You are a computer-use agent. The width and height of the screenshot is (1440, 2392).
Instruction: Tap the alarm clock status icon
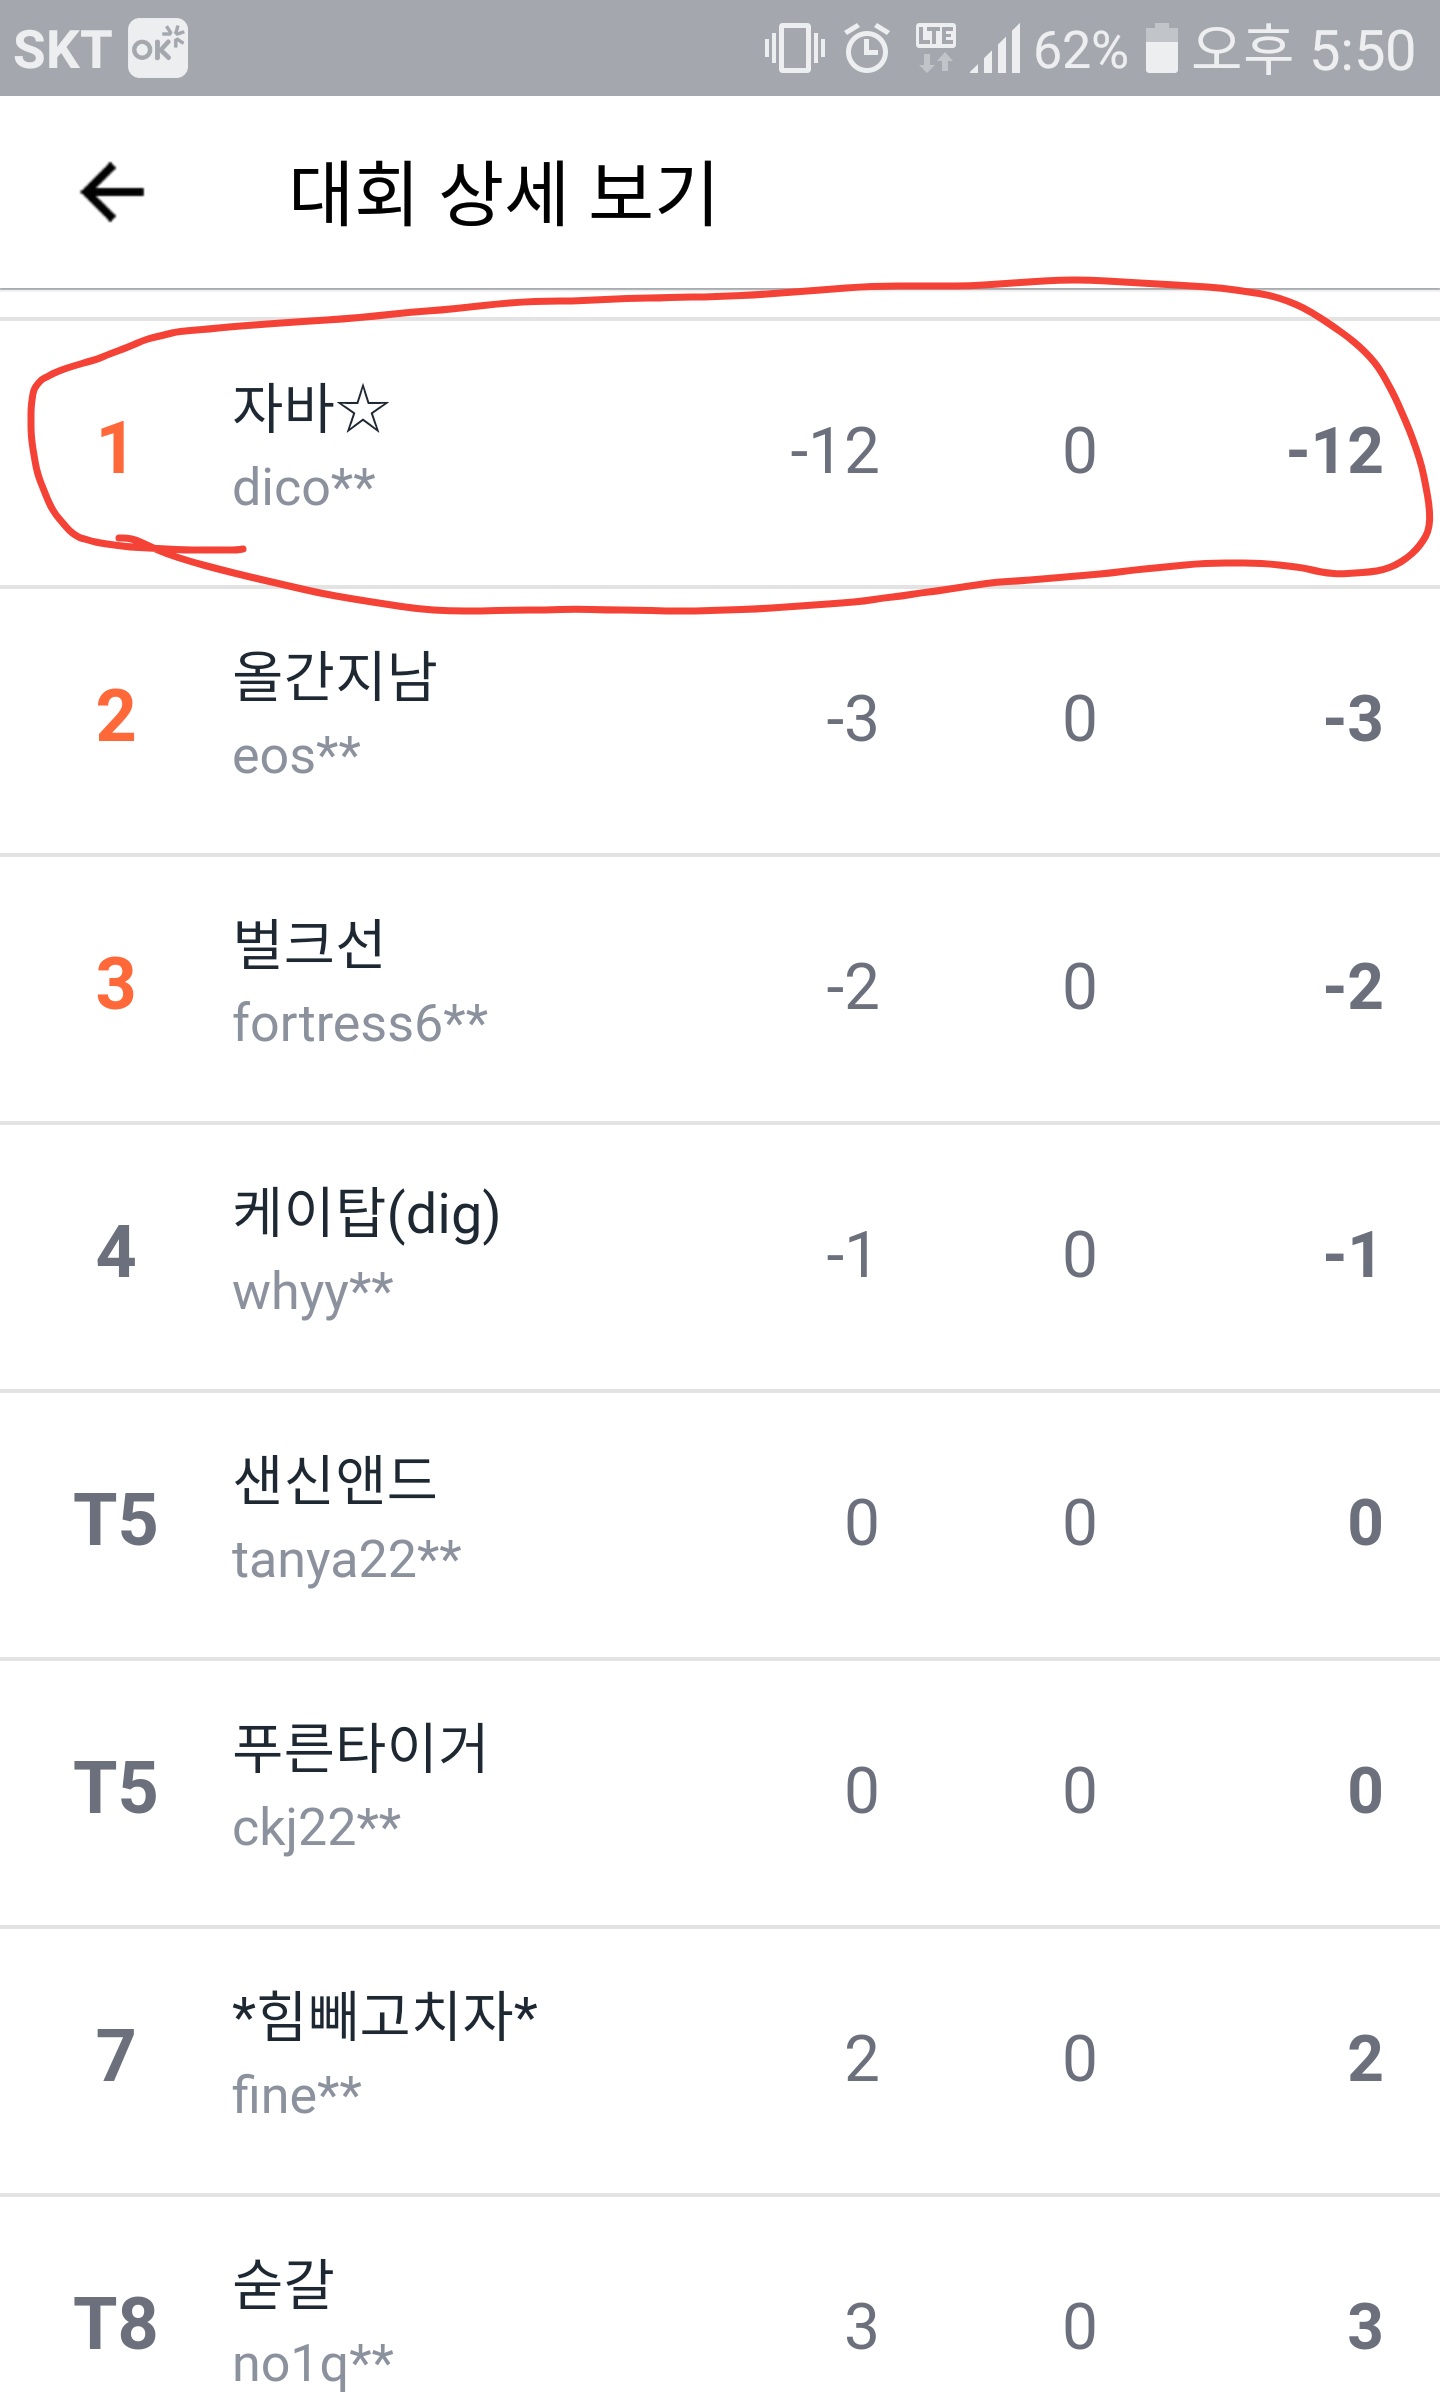coord(866,49)
